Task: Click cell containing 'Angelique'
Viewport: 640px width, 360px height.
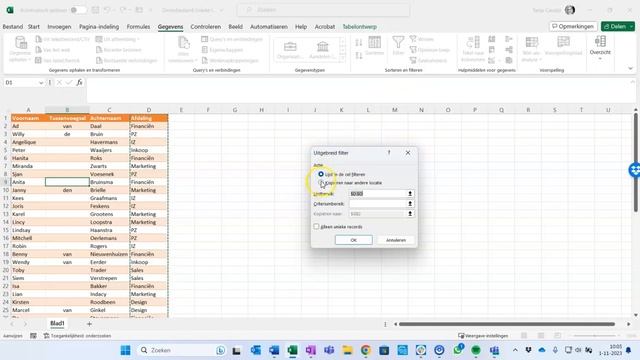Action: (x=28, y=142)
